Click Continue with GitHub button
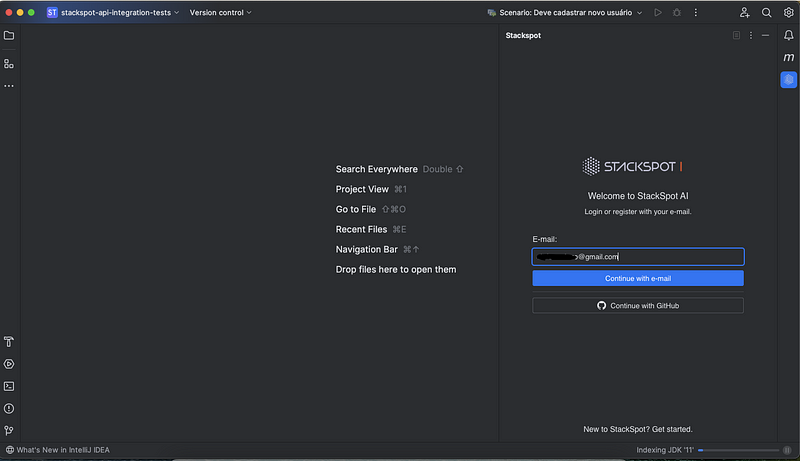The width and height of the screenshot is (800, 461). [638, 305]
